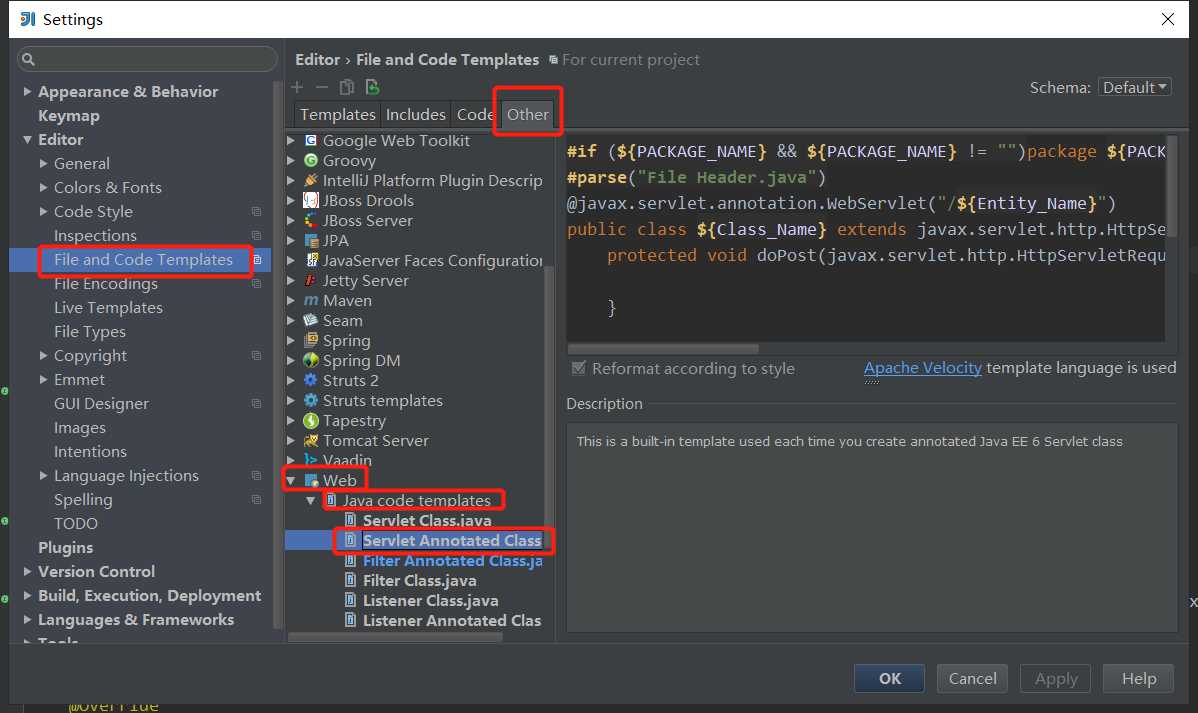
Task: Toggle Reformat according to style checkbox
Action: pos(578,368)
